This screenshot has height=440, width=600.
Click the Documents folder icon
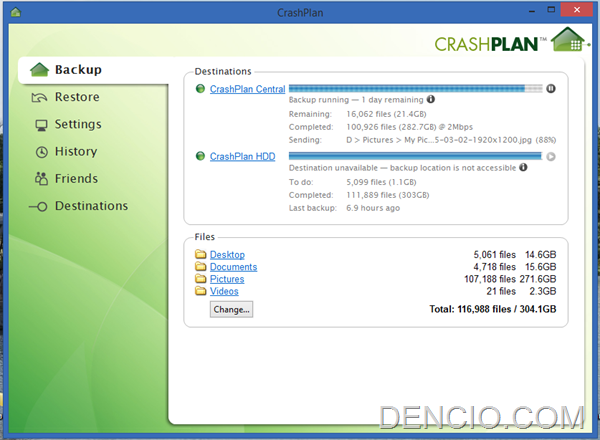(201, 266)
